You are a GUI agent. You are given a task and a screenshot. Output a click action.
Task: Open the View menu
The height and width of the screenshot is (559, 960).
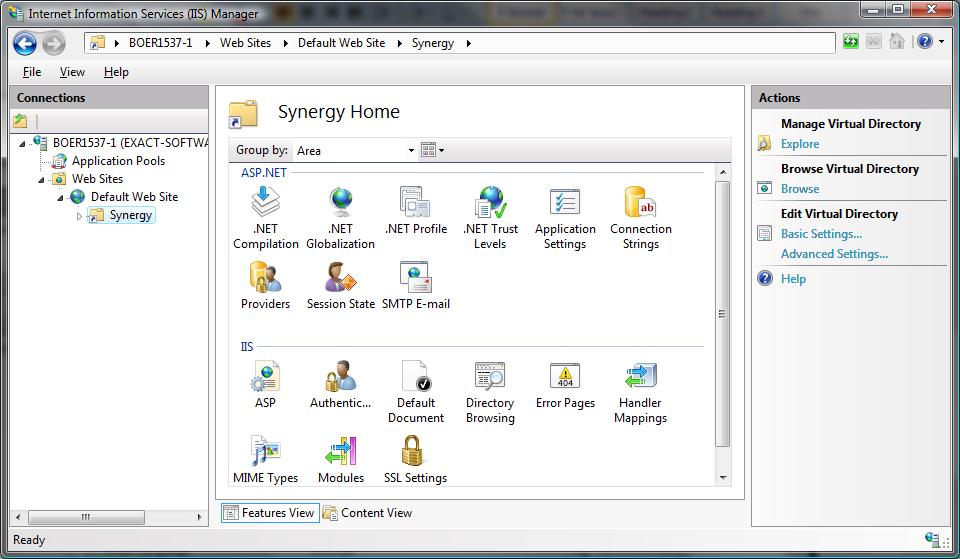click(72, 72)
